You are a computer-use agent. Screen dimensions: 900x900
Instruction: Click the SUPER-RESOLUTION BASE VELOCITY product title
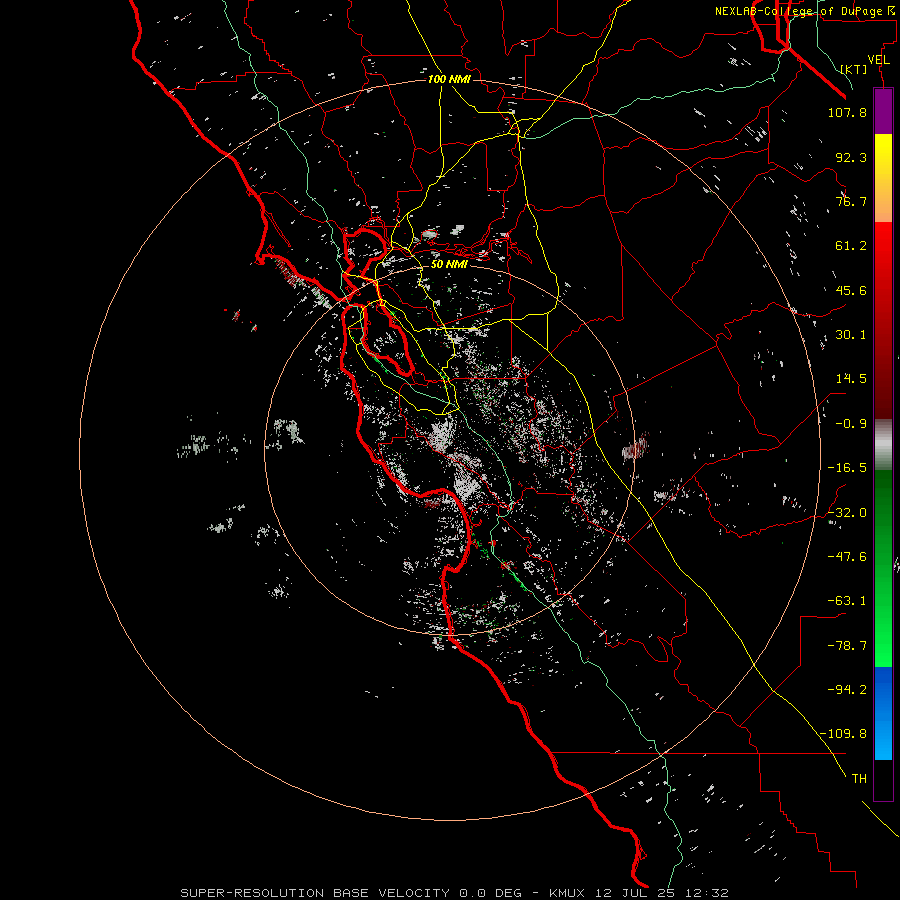click(315, 893)
